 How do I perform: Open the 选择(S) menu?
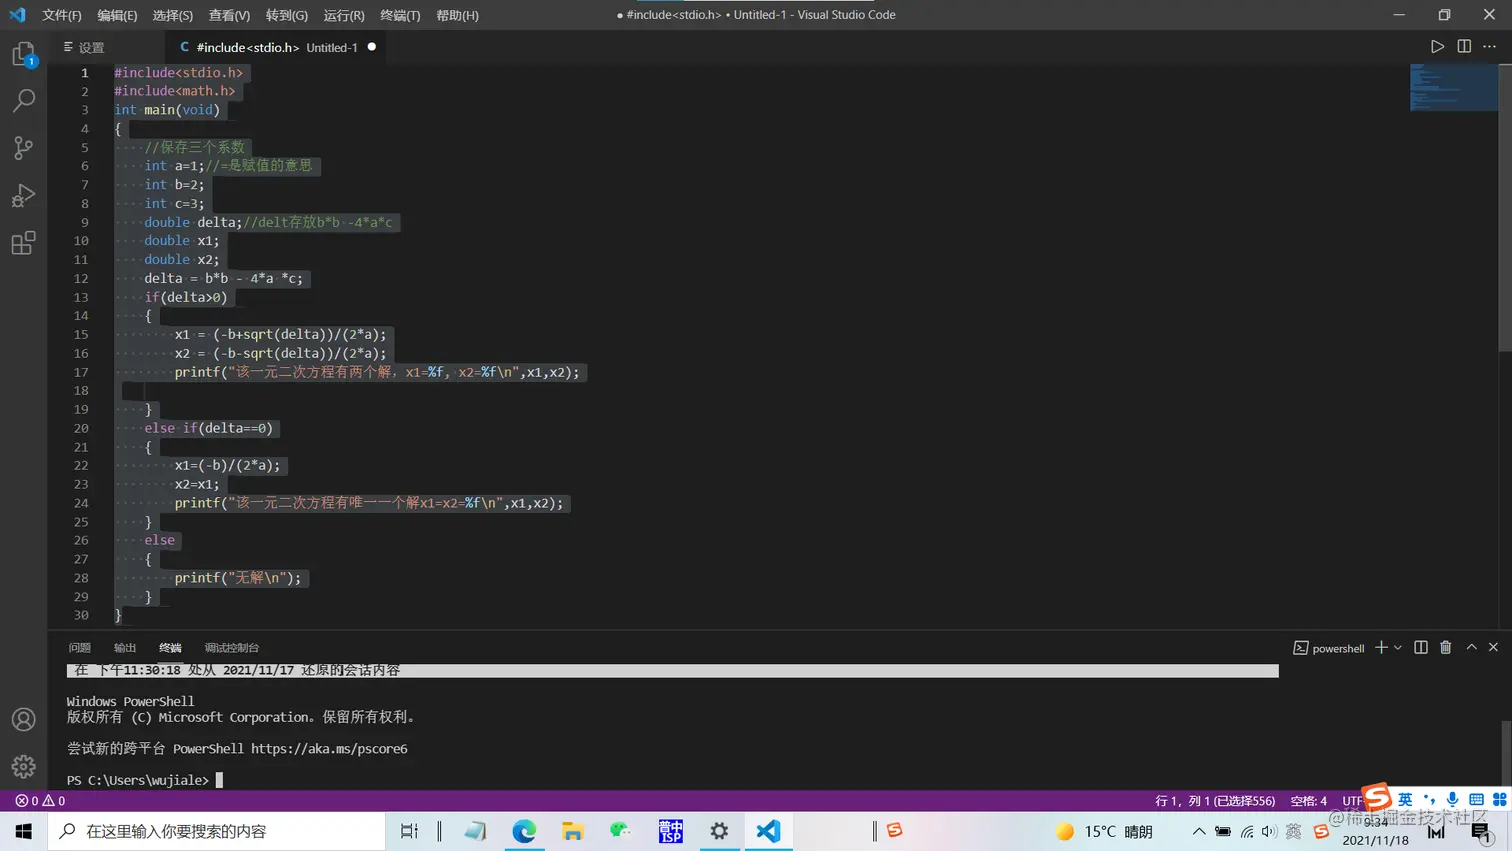[x=173, y=15]
